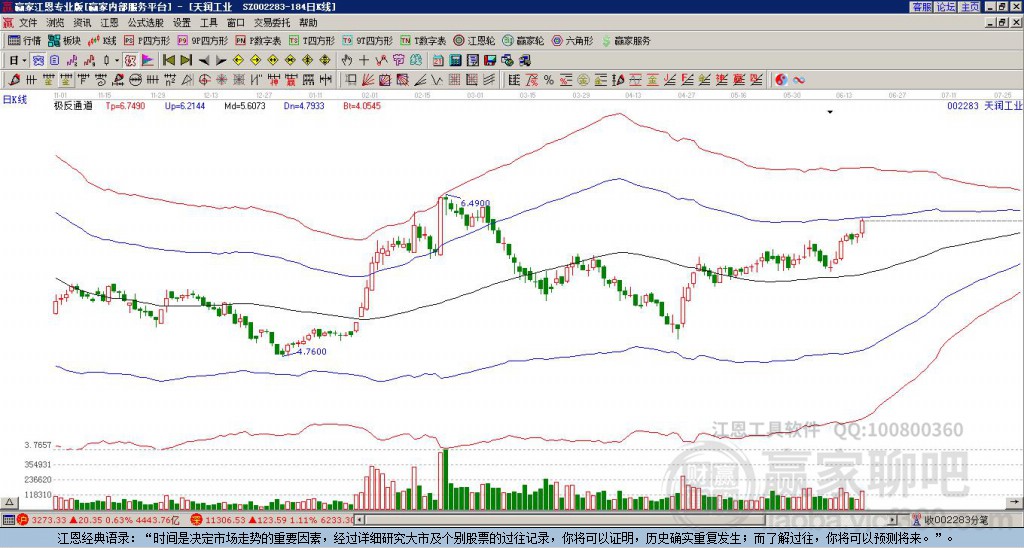
Task: Click the Shanghai index 3273.33 status entry
Action: tap(99, 520)
